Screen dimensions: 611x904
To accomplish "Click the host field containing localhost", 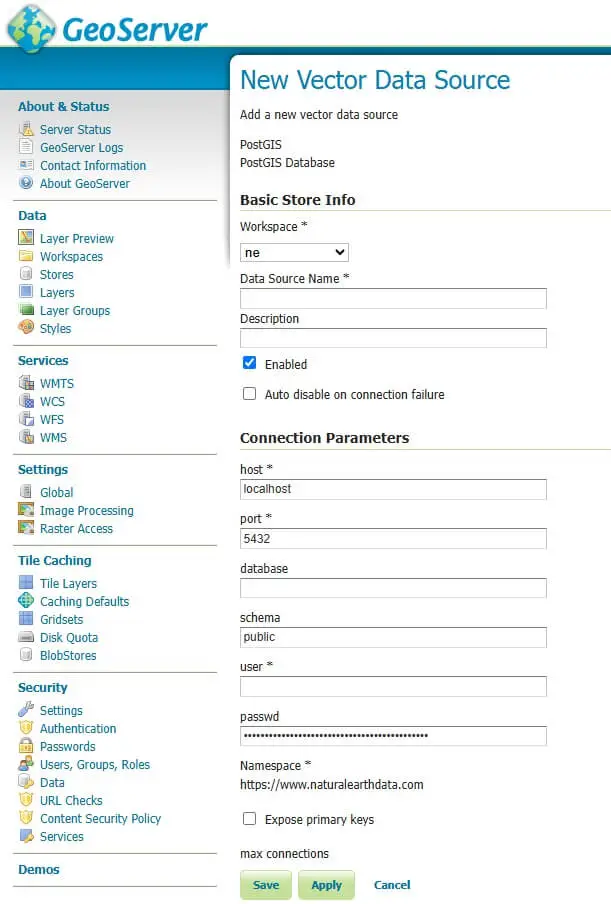I will tap(393, 489).
